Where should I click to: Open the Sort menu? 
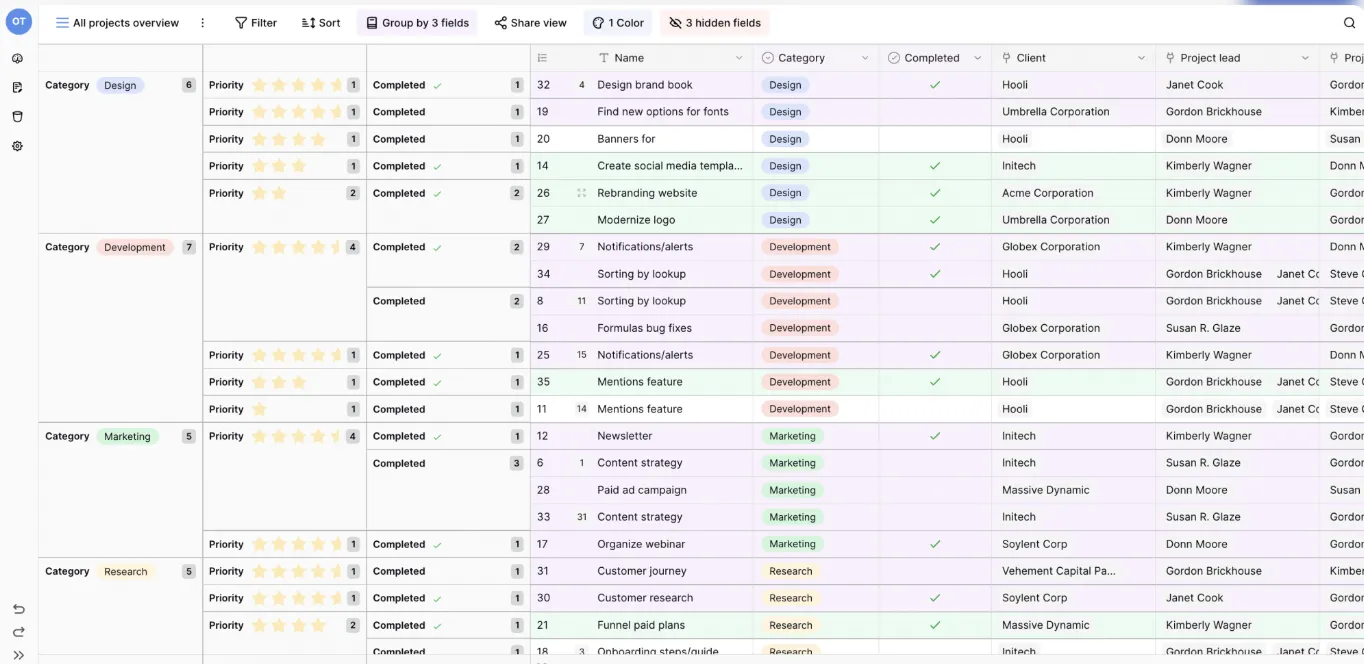(x=321, y=23)
